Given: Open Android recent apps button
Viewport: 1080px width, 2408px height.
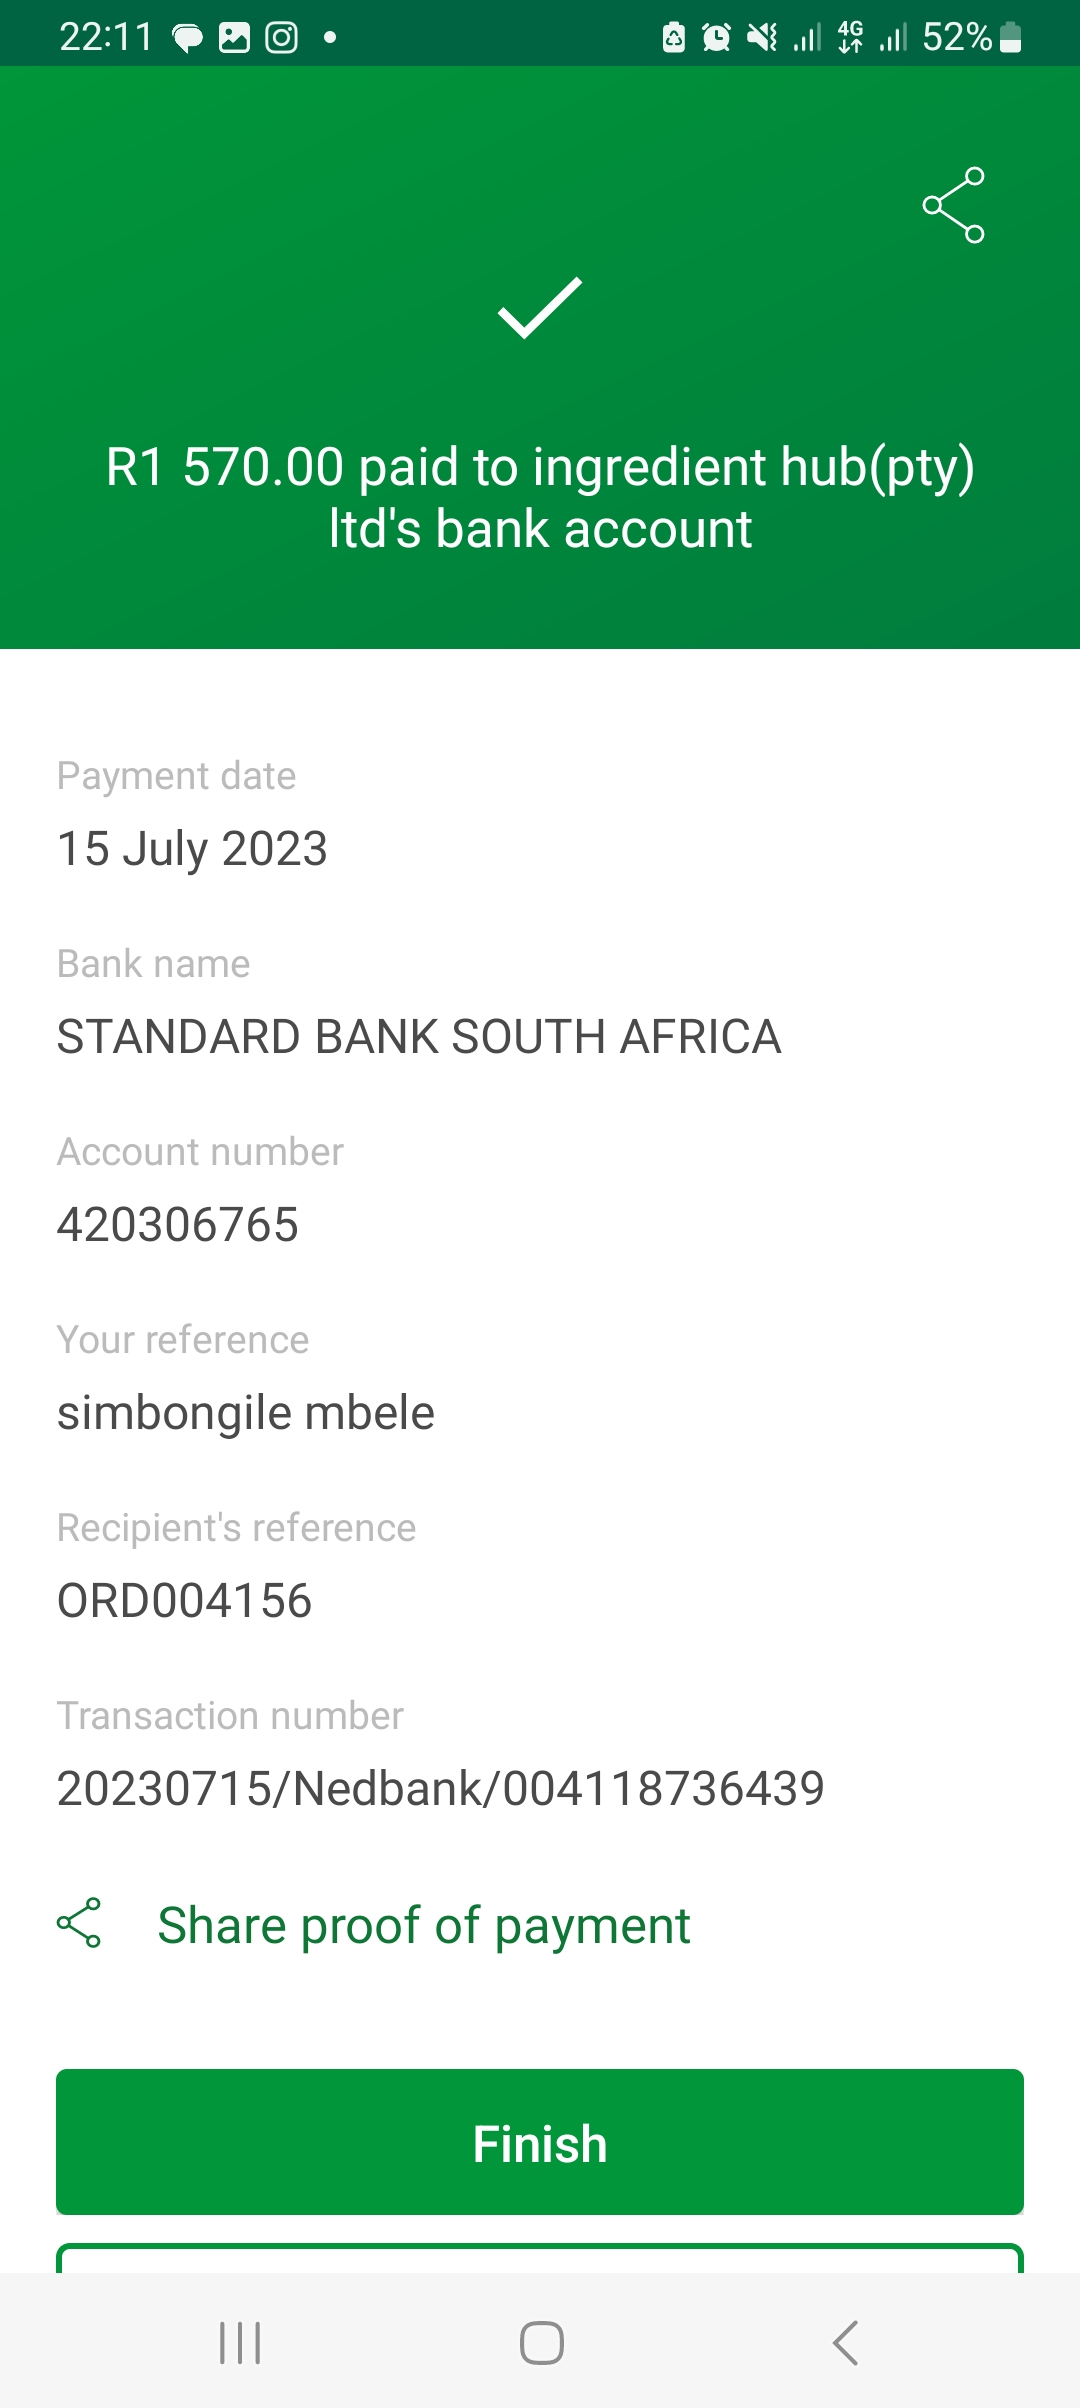Looking at the screenshot, I should [x=240, y=2342].
